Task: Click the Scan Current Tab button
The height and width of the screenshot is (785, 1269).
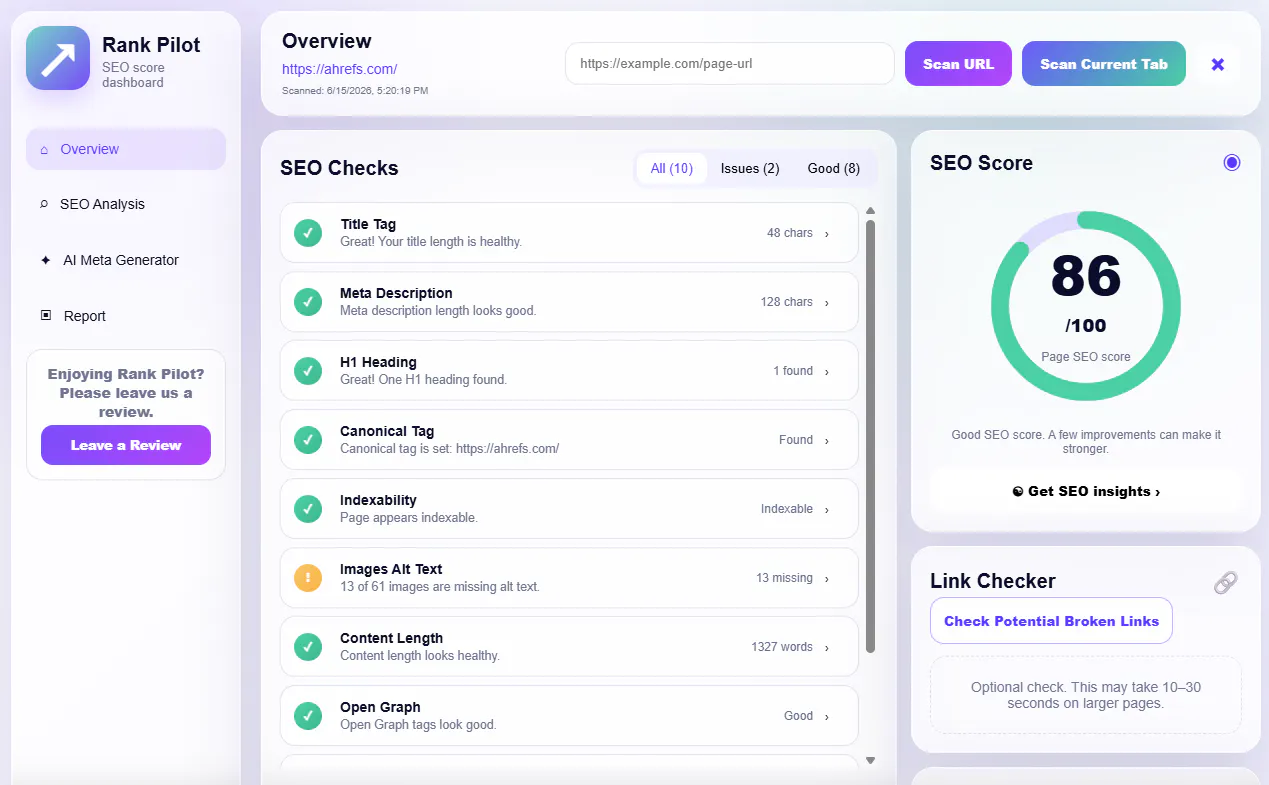Action: coord(1104,64)
